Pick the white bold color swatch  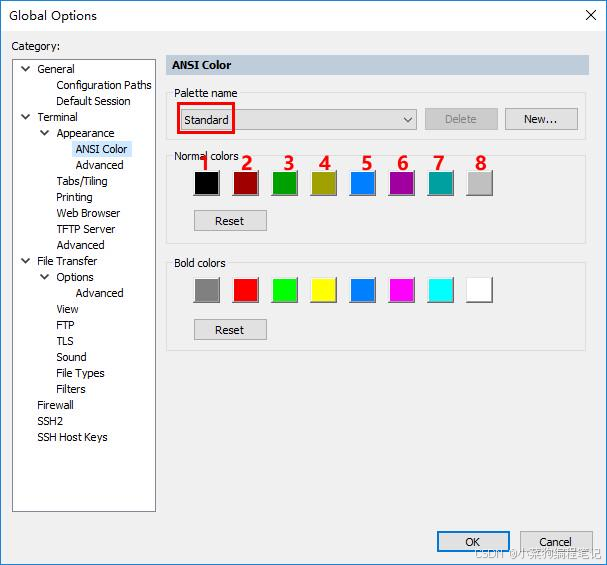pos(479,290)
